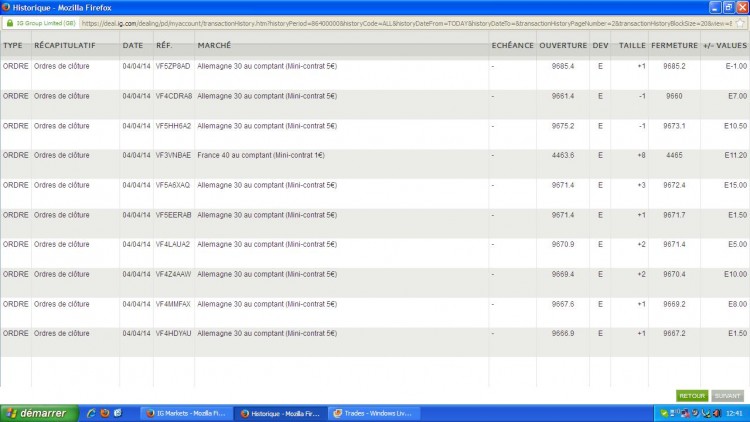This screenshot has height=422, width=750.
Task: Click the green shield tray icon
Action: (x=664, y=413)
